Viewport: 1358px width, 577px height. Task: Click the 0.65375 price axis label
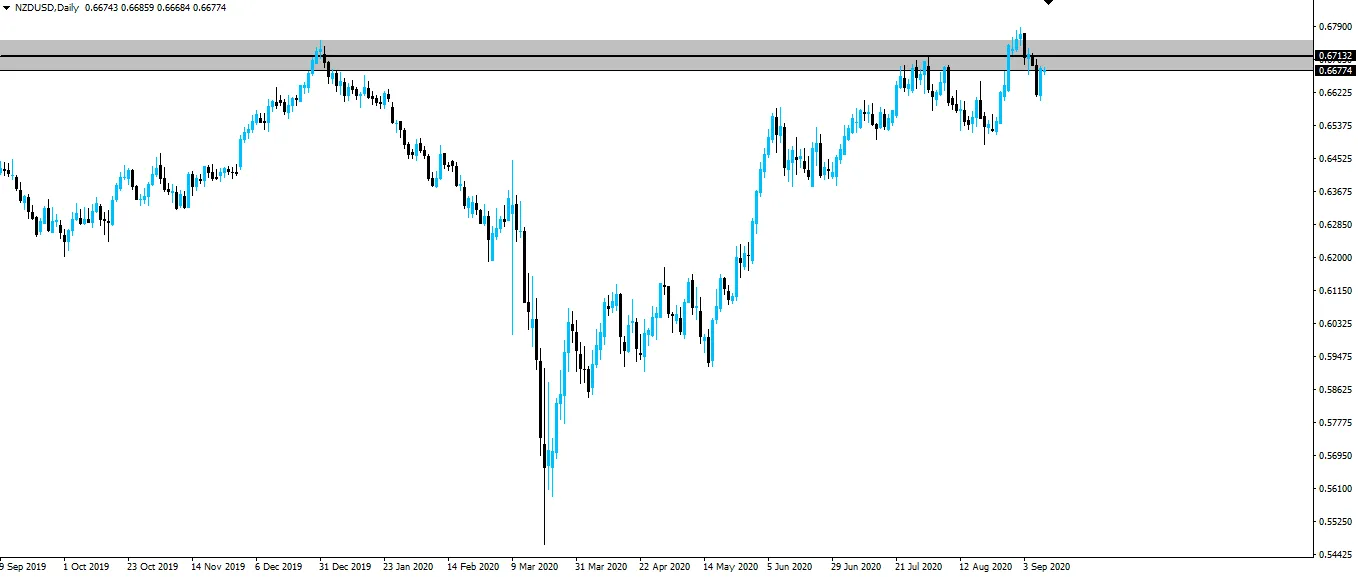(1336, 125)
